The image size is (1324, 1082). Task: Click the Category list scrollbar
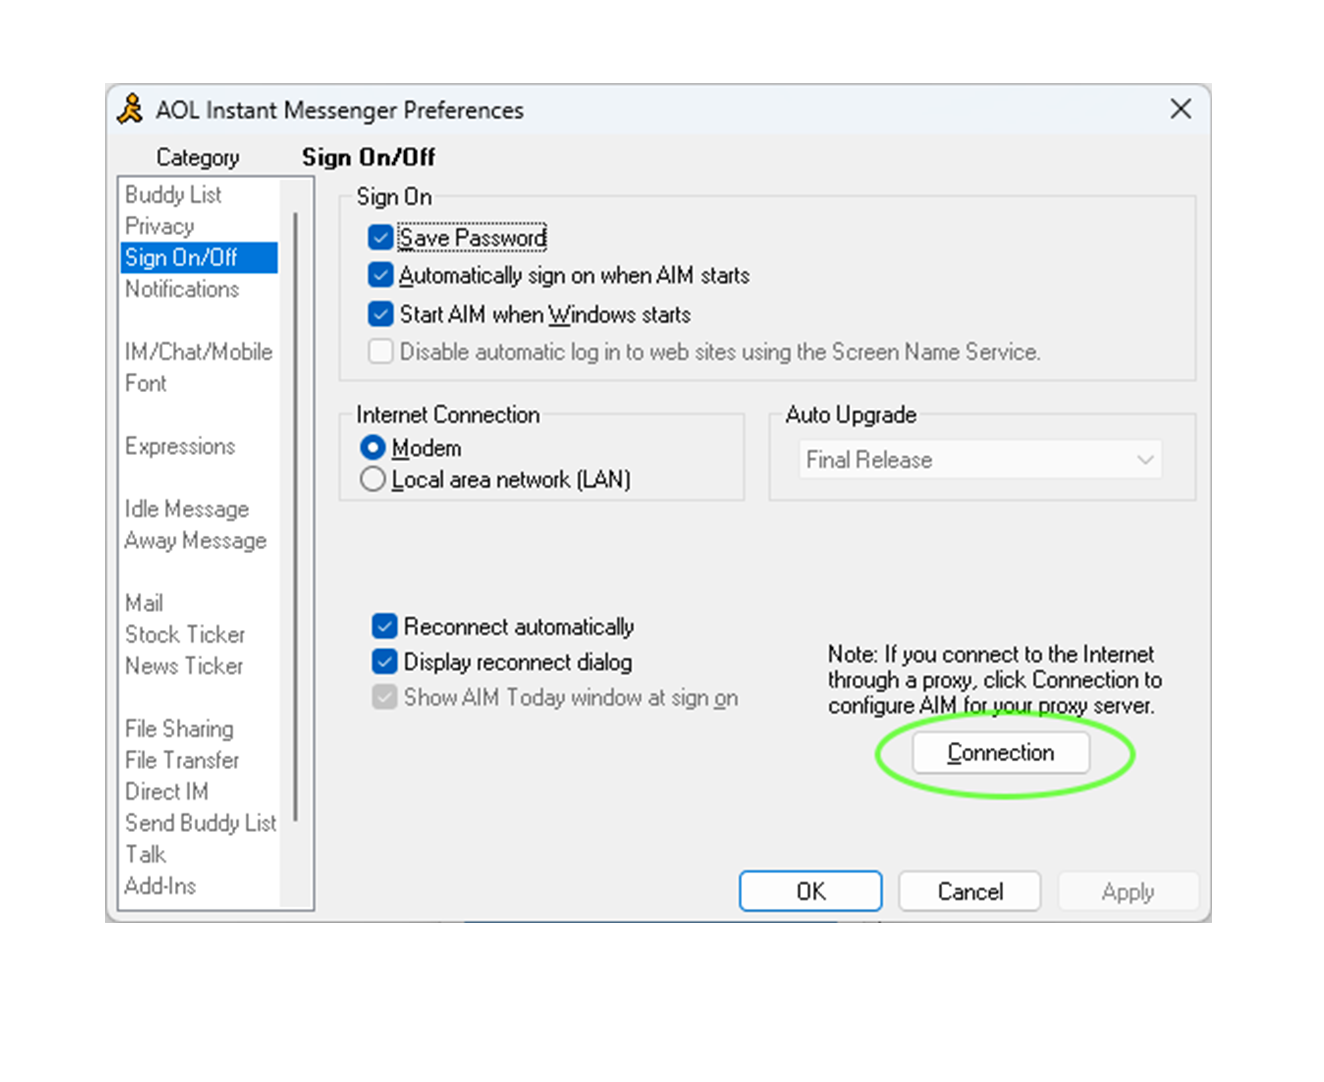(296, 516)
